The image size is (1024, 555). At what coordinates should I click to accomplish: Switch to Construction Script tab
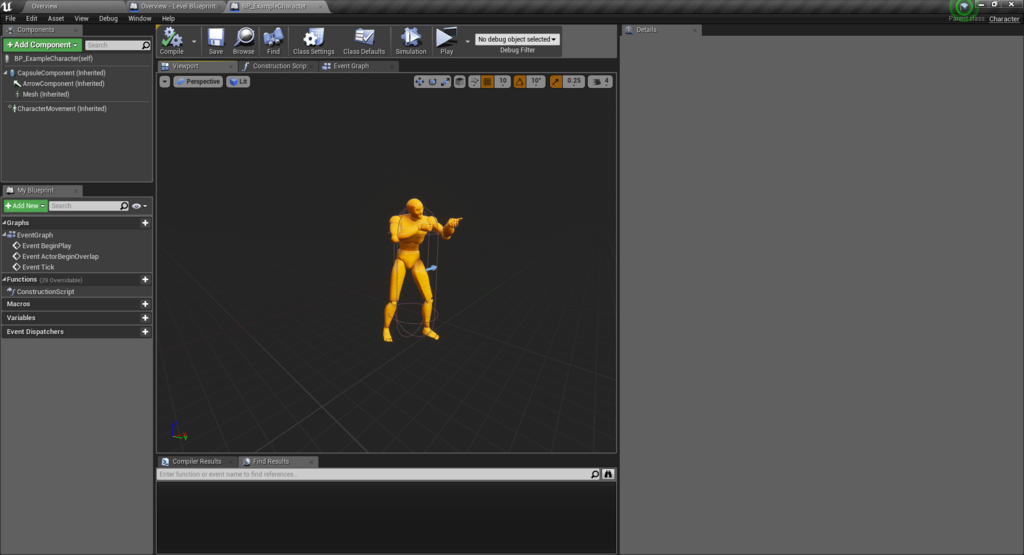click(x=279, y=66)
